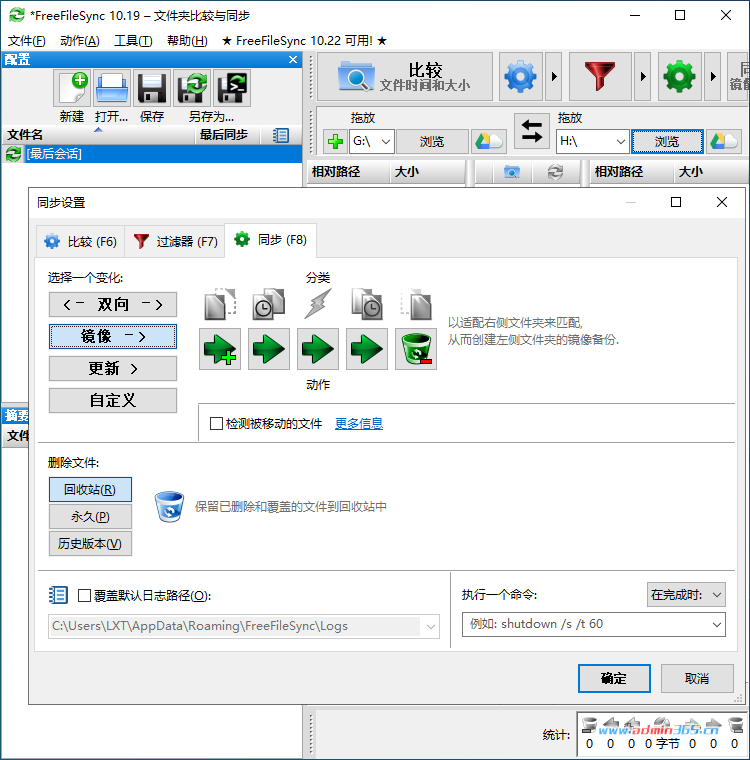Click right side 浏览 button
750x760 pixels.
(668, 142)
